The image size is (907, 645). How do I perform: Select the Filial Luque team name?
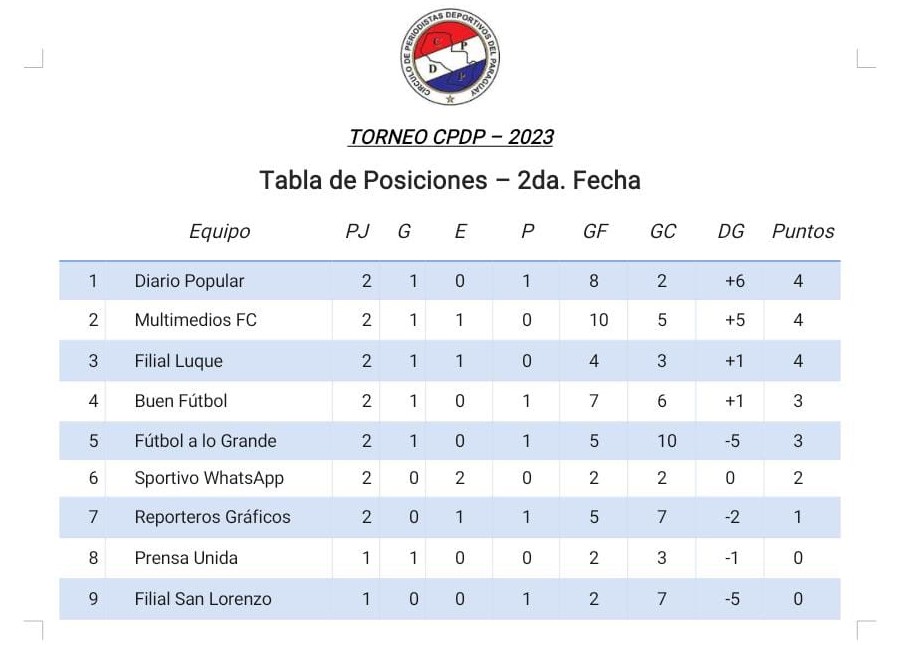point(178,361)
